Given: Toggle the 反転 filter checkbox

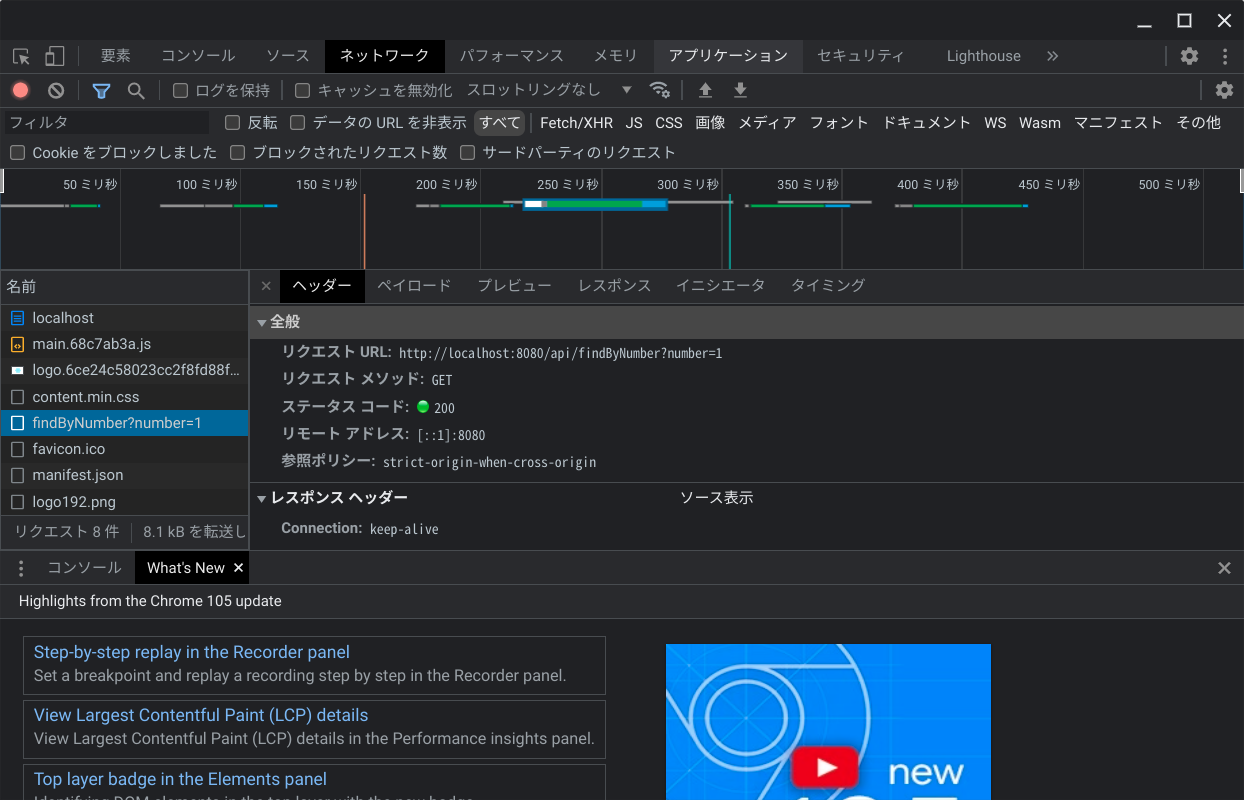Looking at the screenshot, I should click(x=233, y=122).
